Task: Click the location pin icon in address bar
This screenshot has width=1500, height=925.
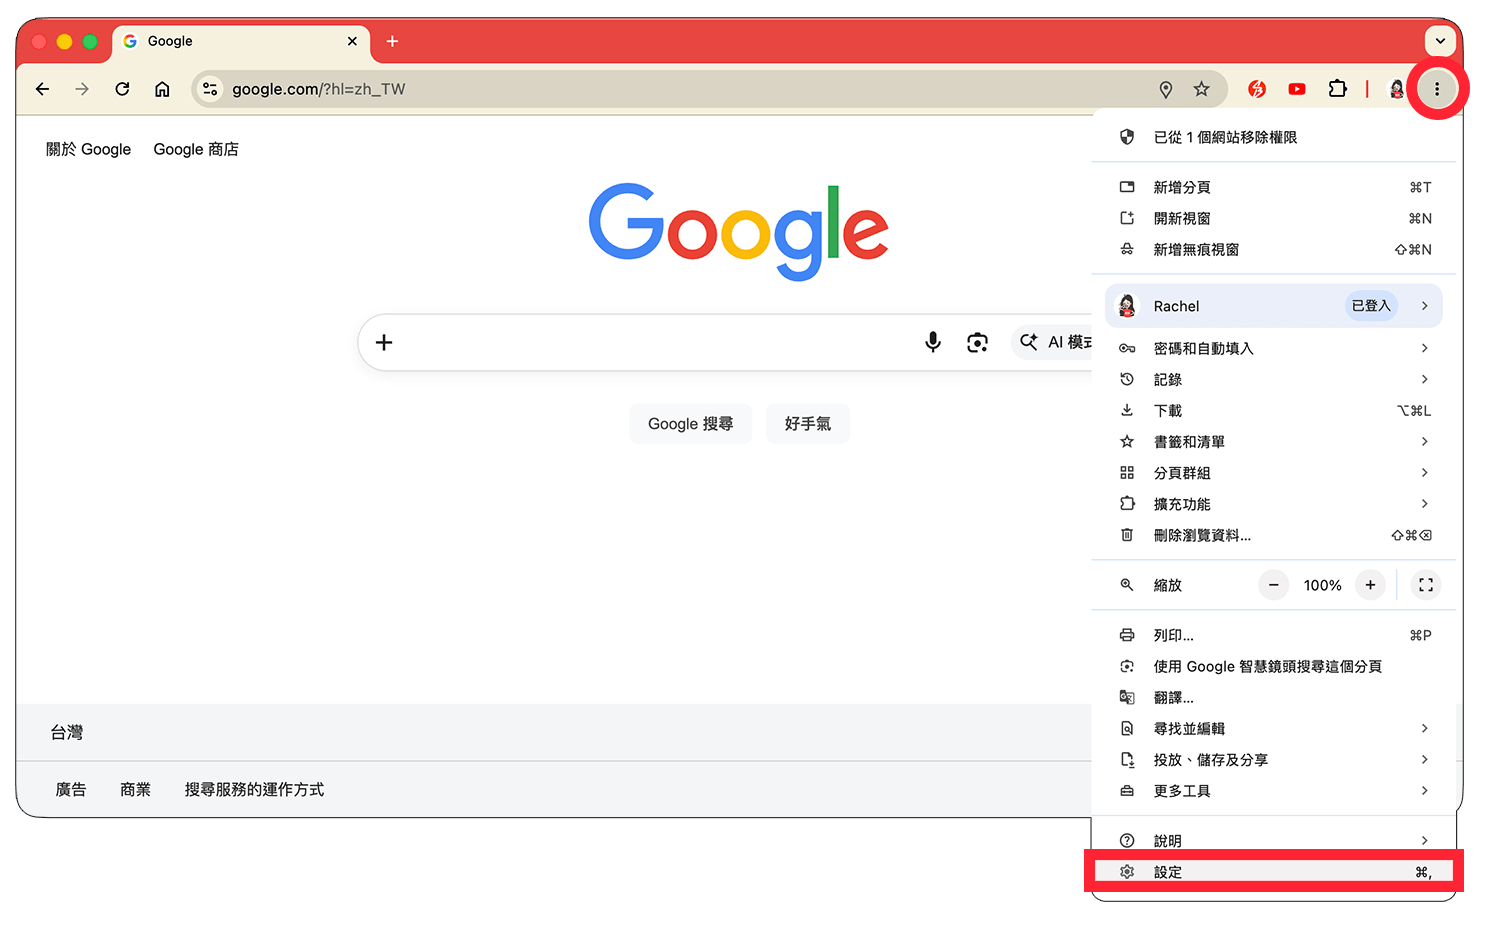Action: pyautogui.click(x=1166, y=89)
